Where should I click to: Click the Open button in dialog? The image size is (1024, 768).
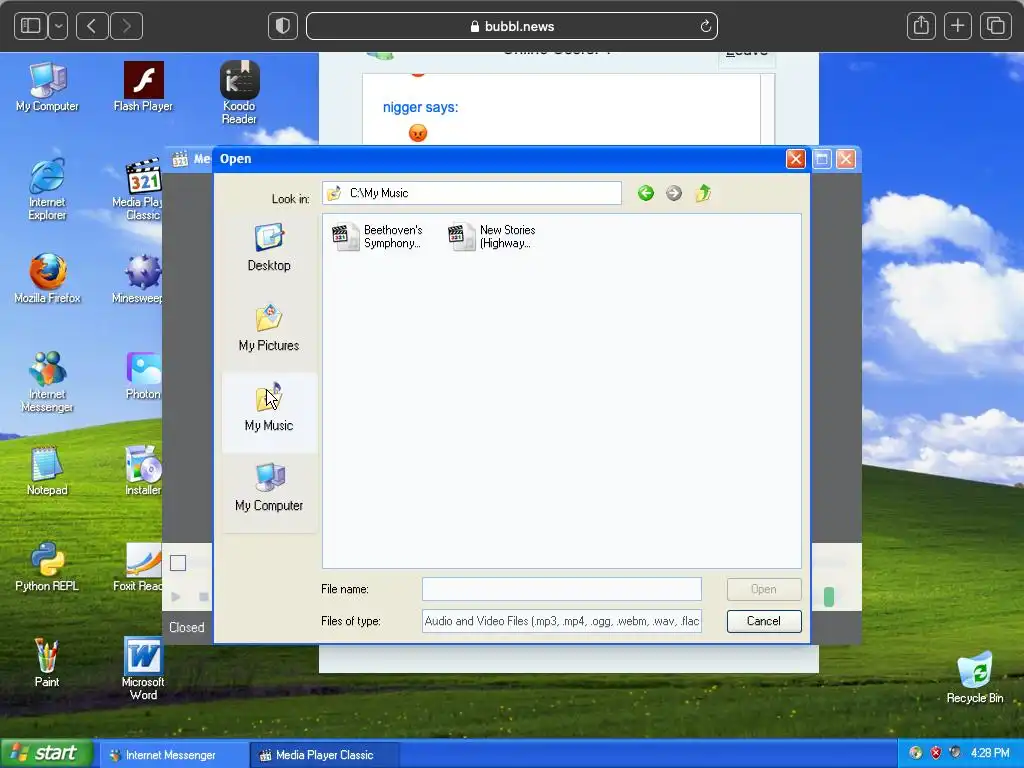coord(763,589)
